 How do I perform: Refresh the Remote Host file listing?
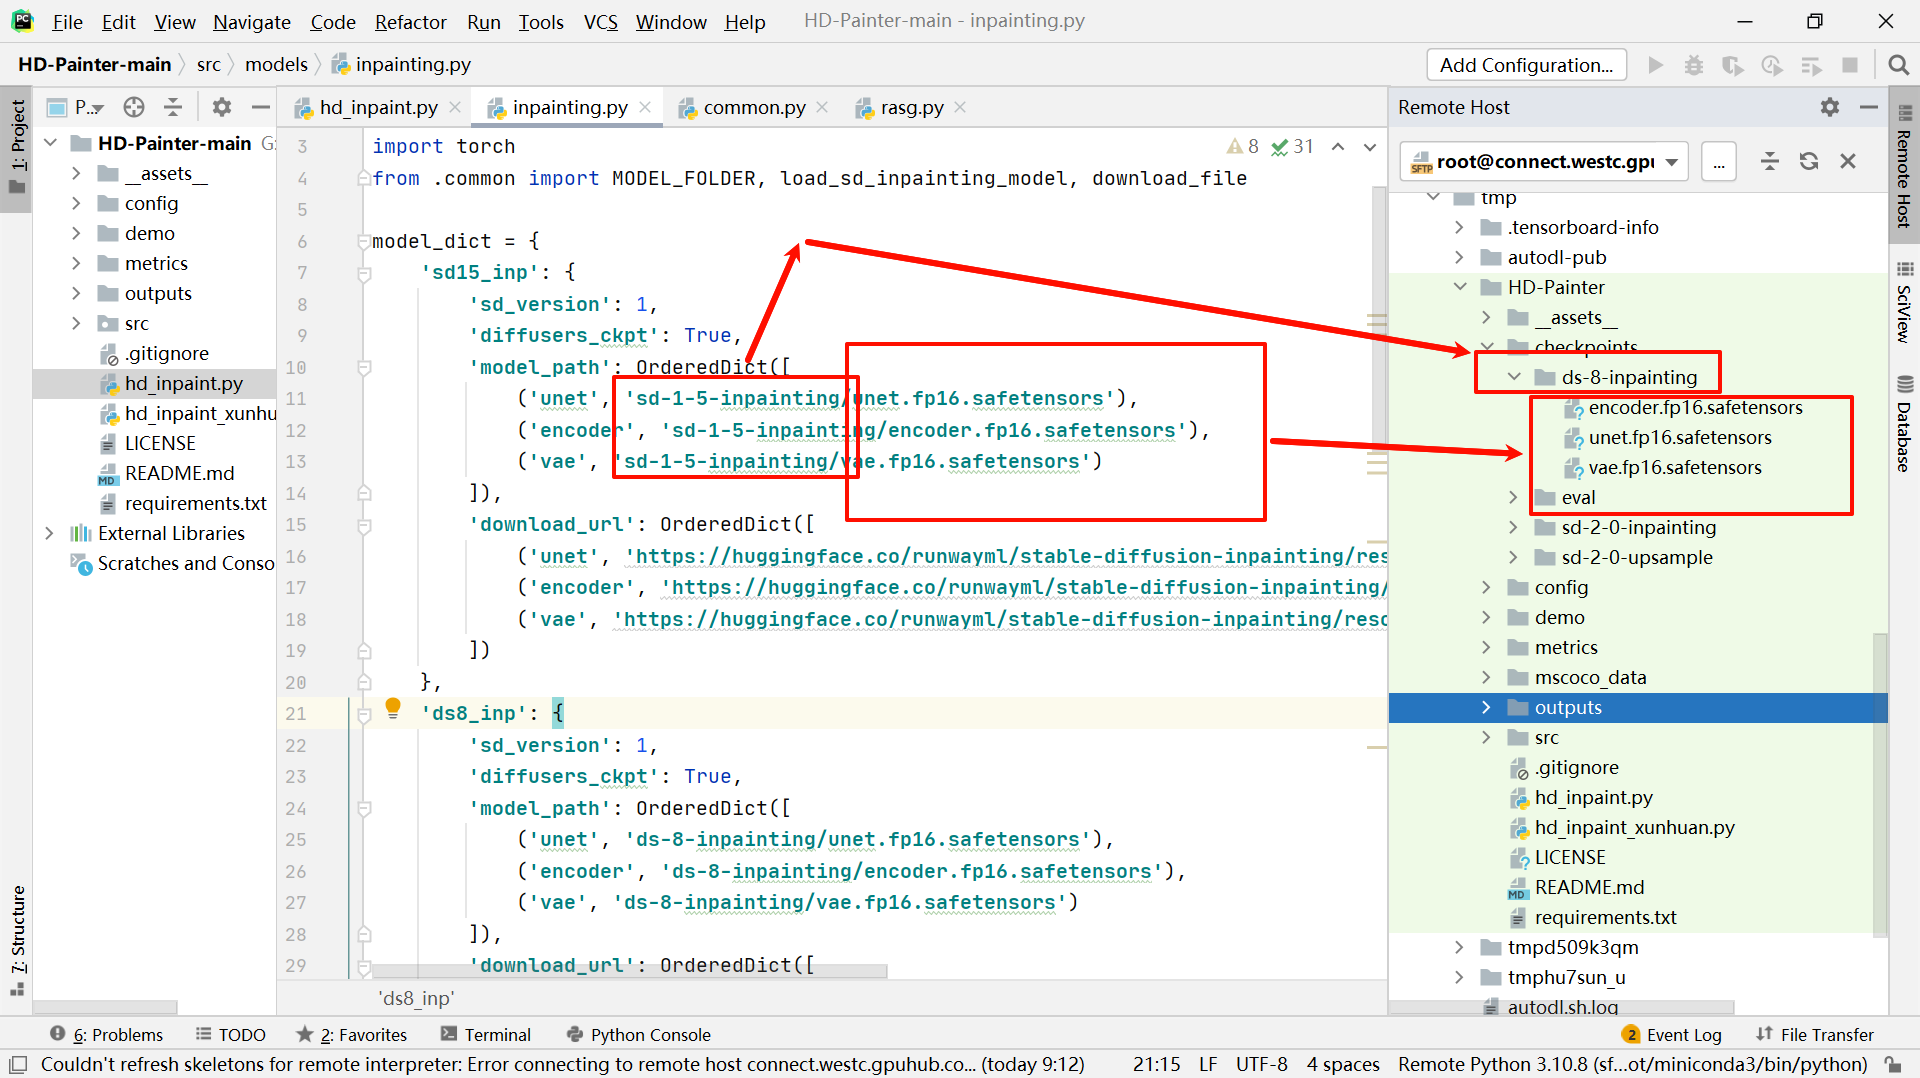(1809, 161)
